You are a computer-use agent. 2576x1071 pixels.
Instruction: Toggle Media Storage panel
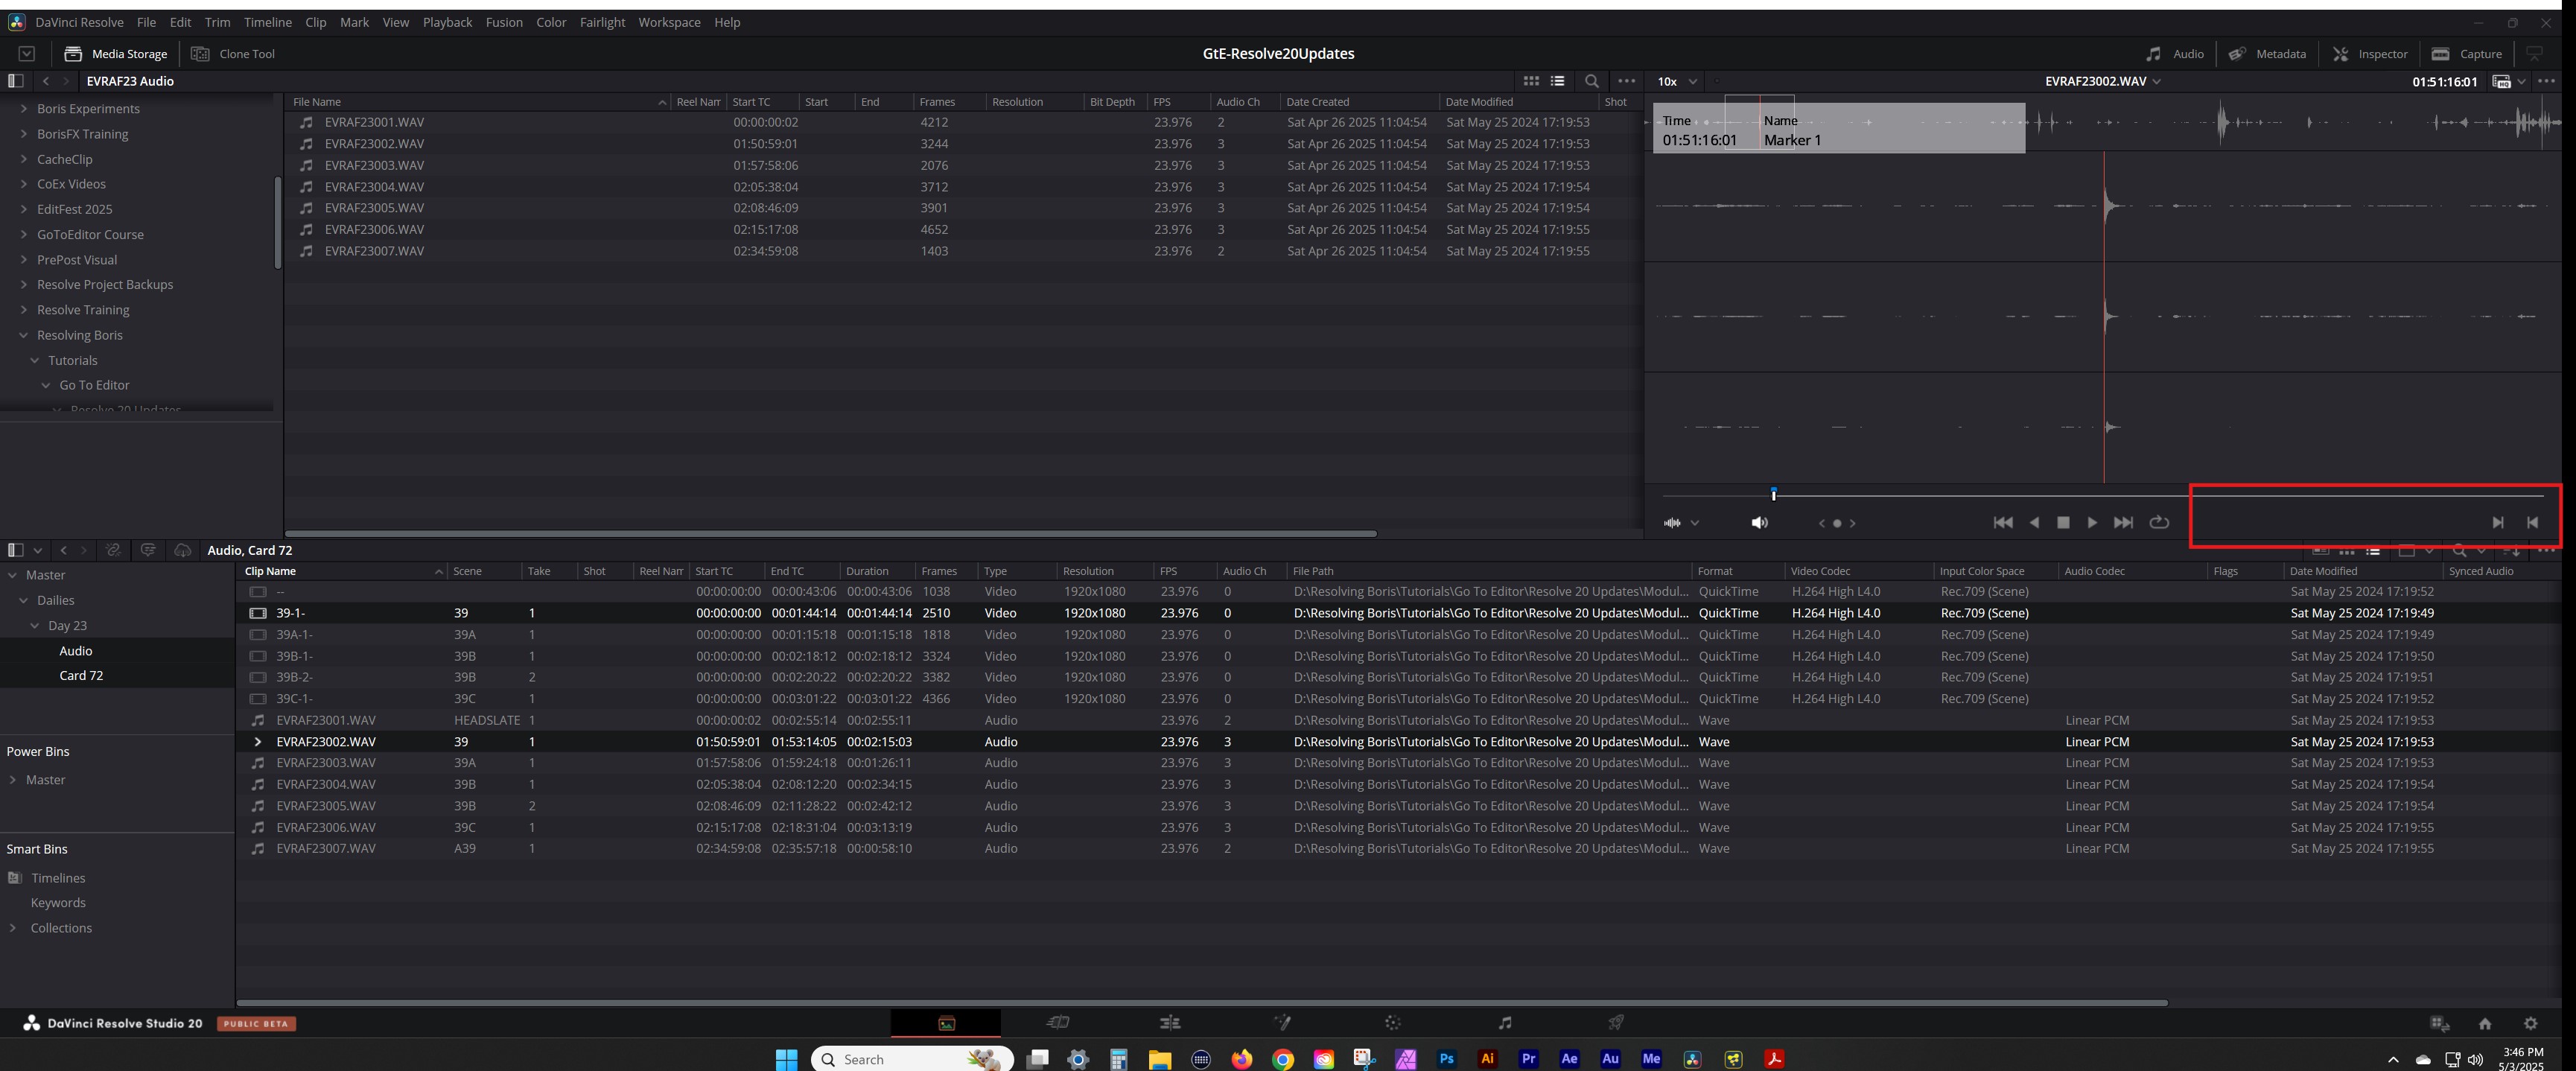point(116,54)
